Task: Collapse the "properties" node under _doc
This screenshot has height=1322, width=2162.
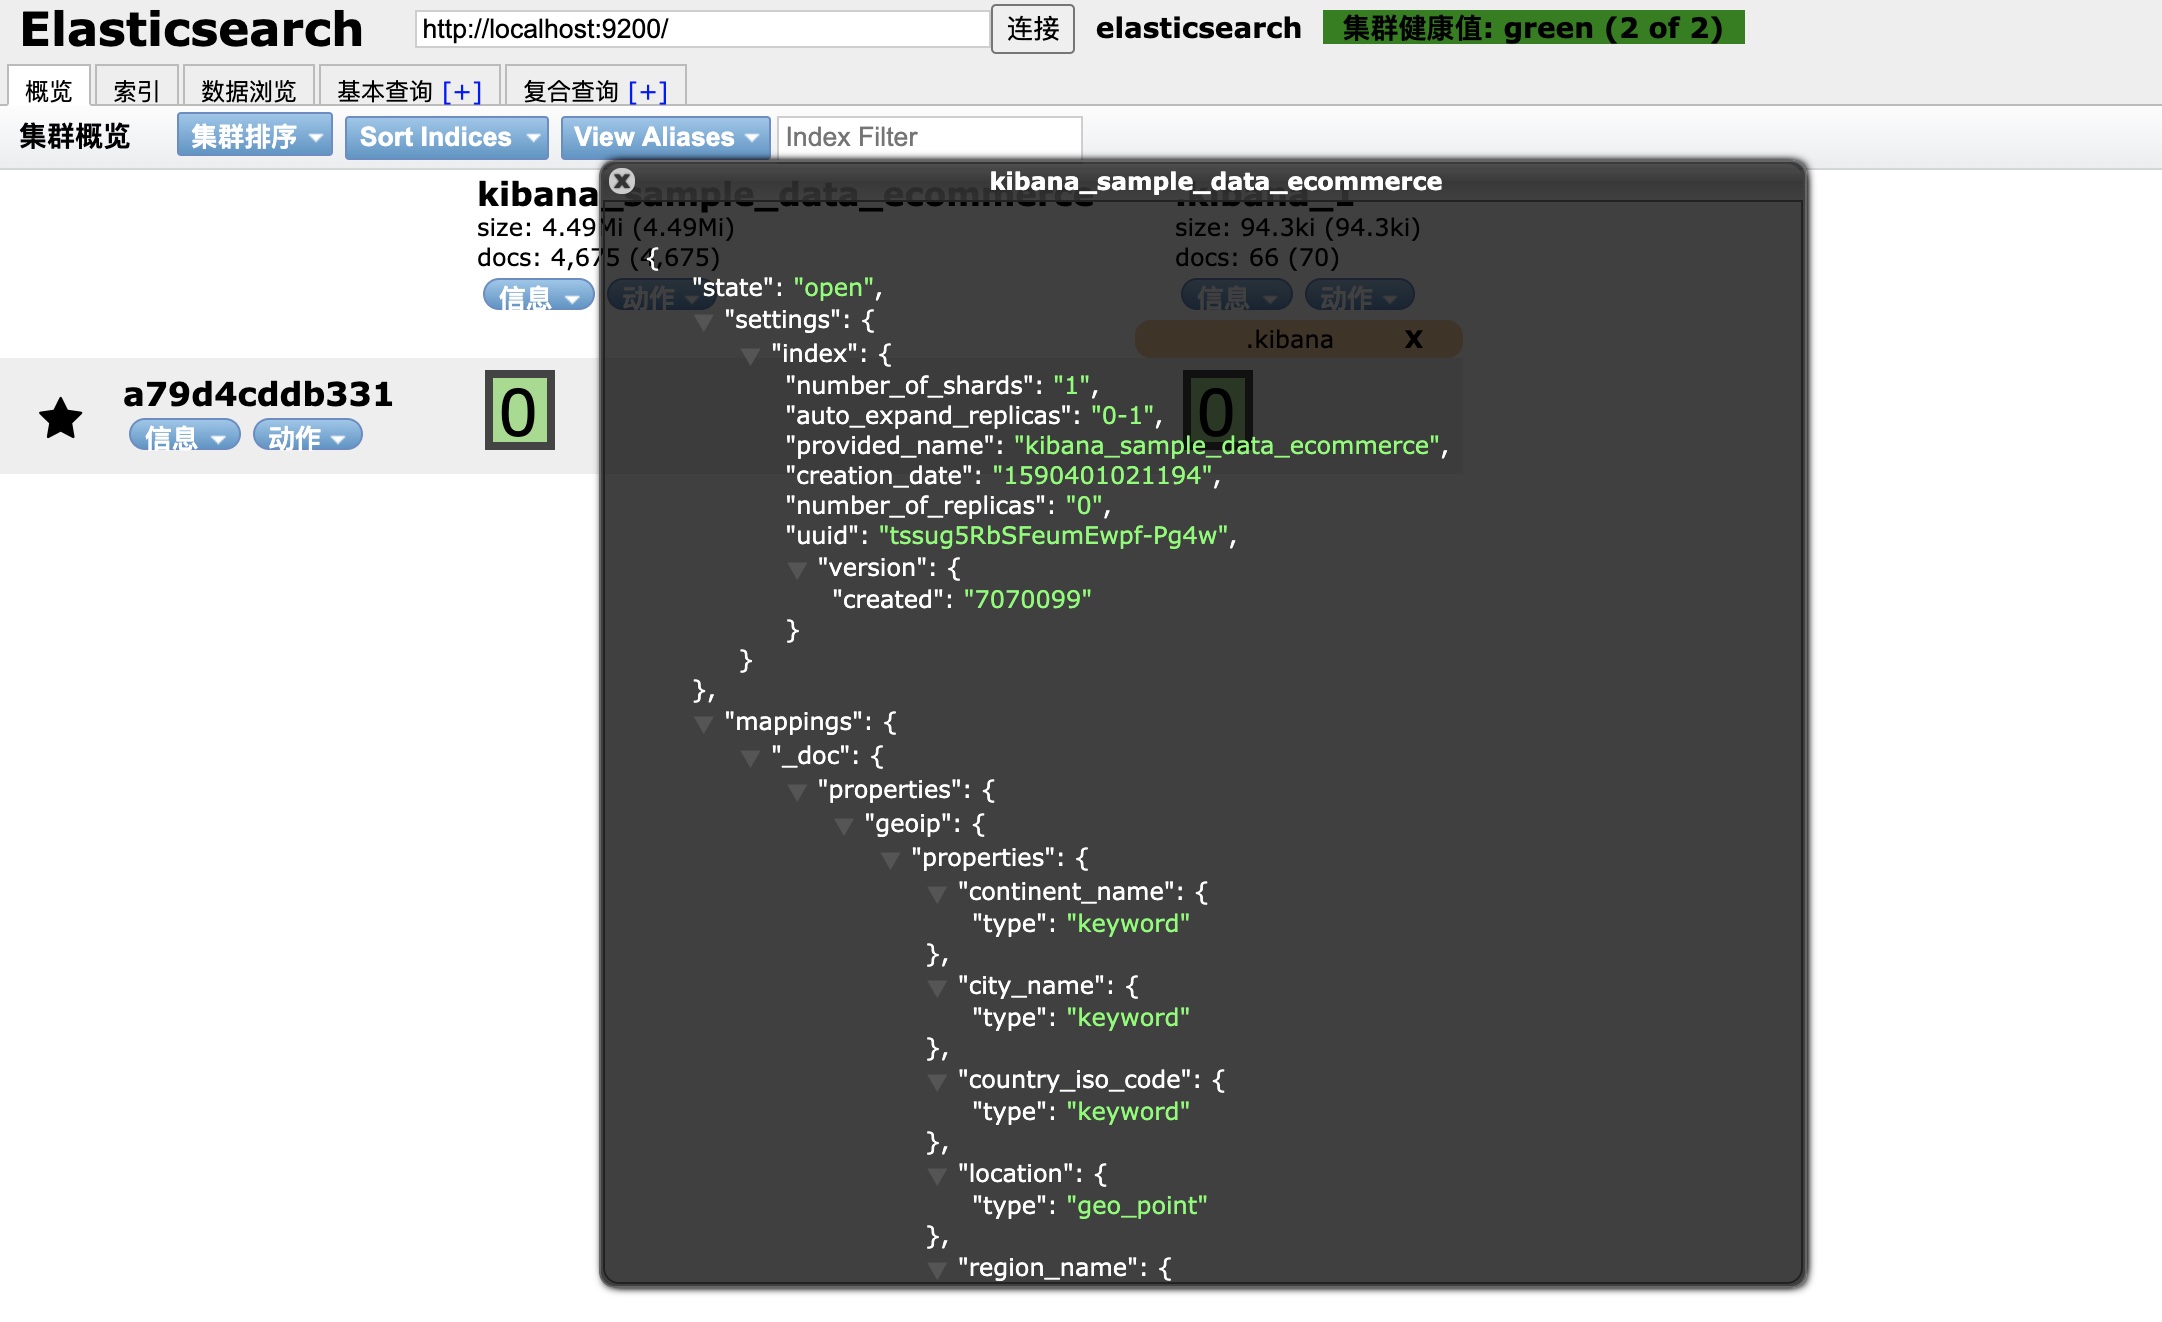Action: point(797,792)
